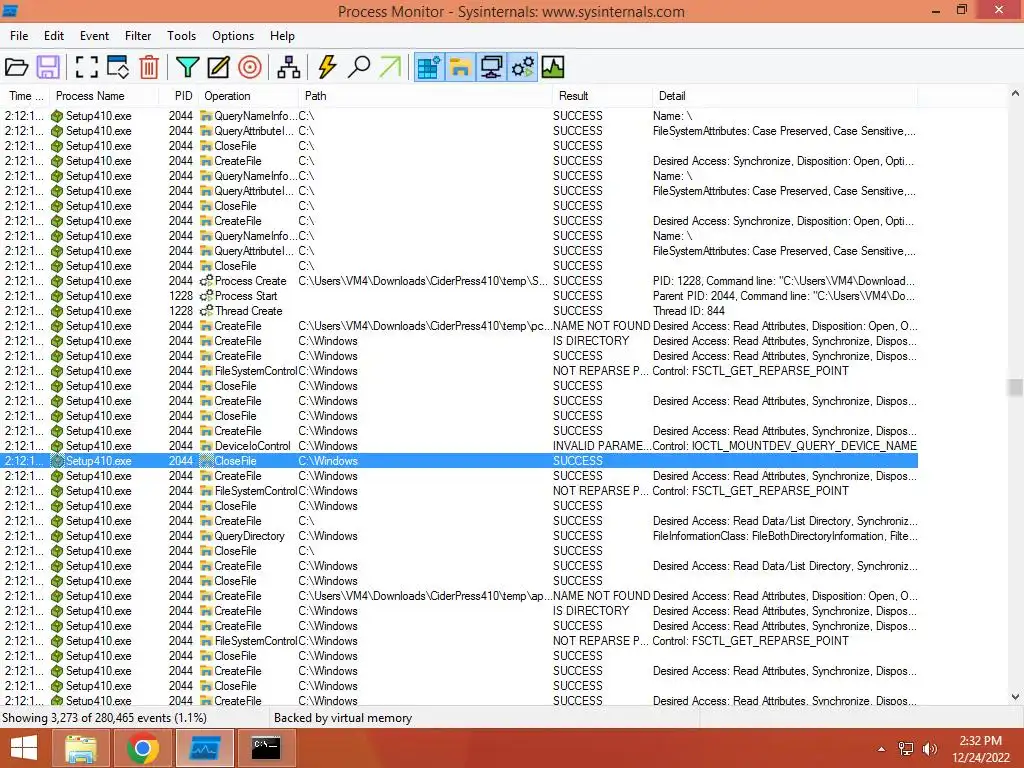Click the Result column header

pos(601,96)
